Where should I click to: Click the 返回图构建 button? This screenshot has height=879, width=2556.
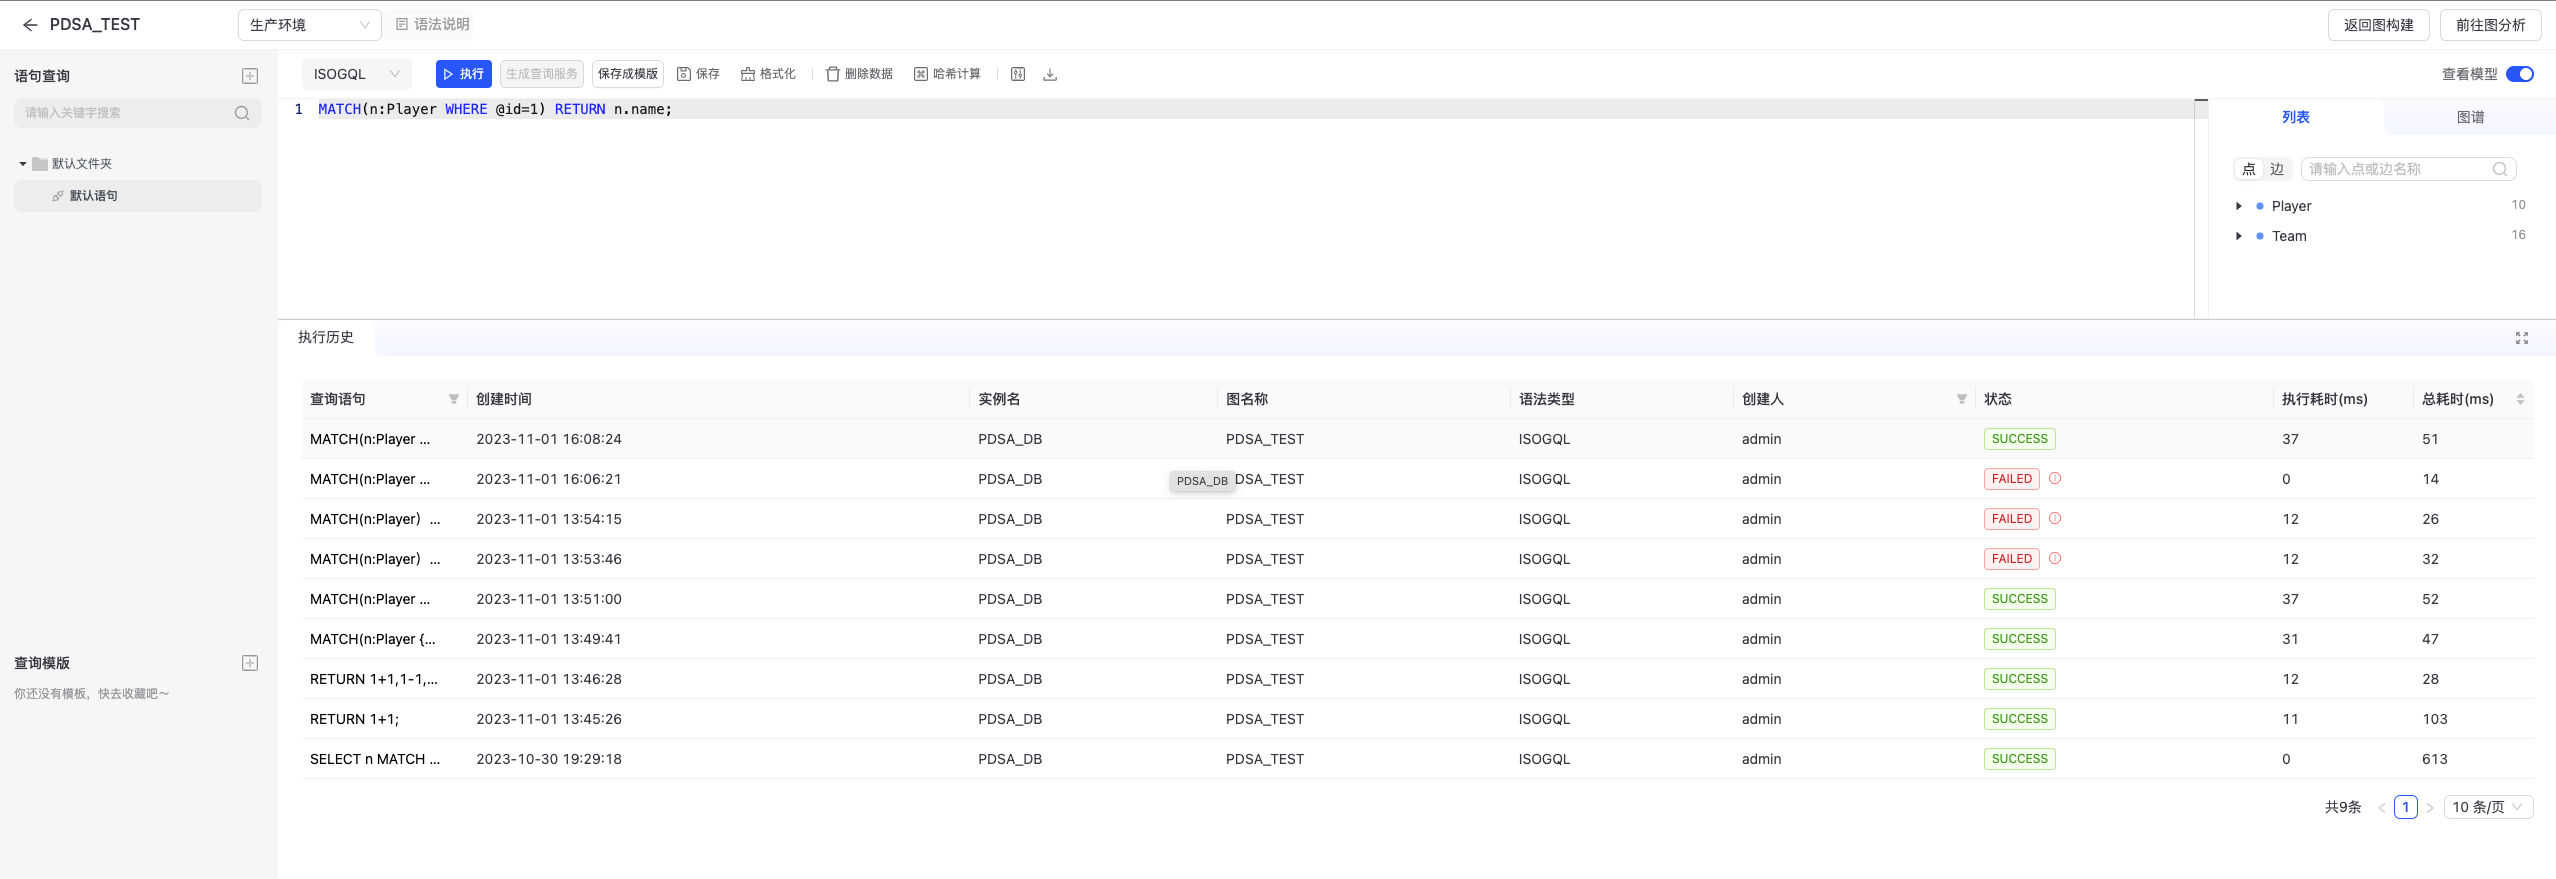click(x=2378, y=25)
